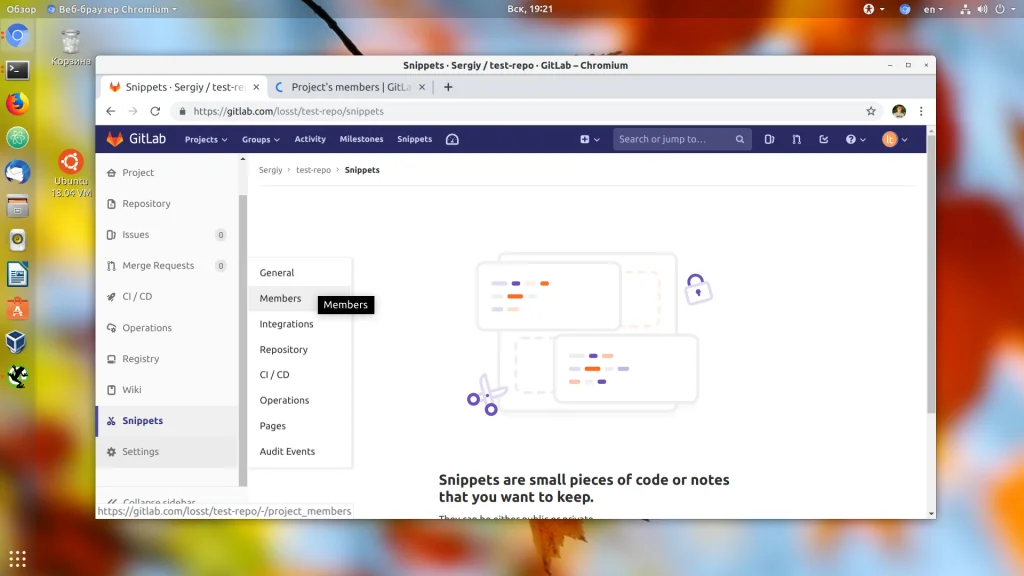
Task: Open Terminal from the dock
Action: point(18,70)
